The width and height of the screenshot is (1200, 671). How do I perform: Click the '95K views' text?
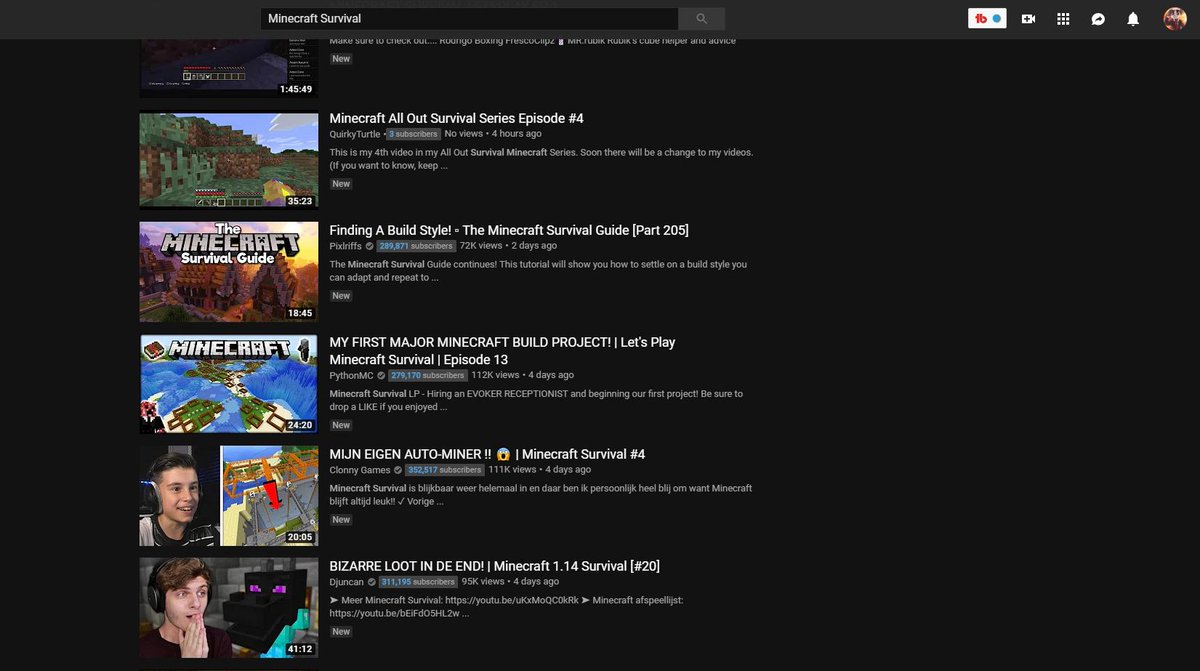[483, 581]
